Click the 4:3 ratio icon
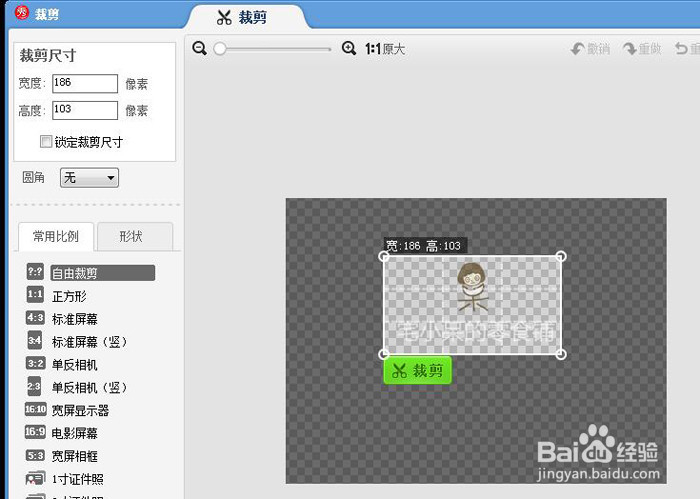This screenshot has width=700, height=499. (35, 317)
